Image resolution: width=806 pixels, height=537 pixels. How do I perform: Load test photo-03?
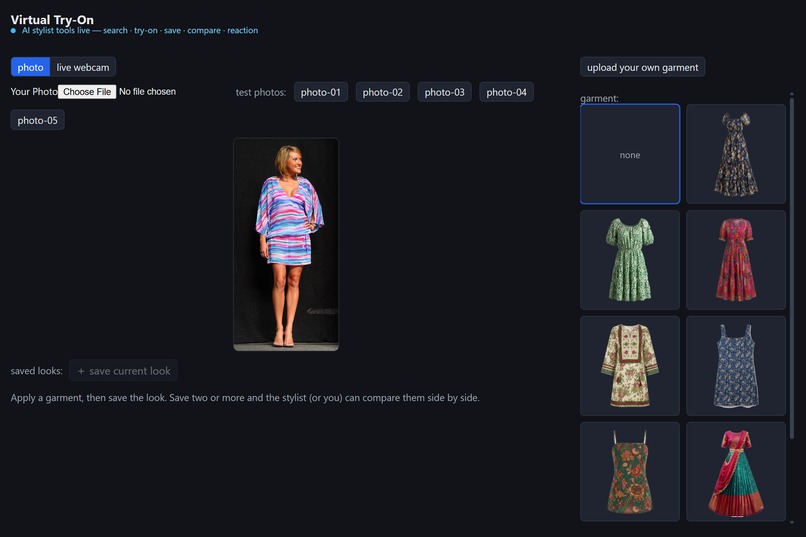445,92
